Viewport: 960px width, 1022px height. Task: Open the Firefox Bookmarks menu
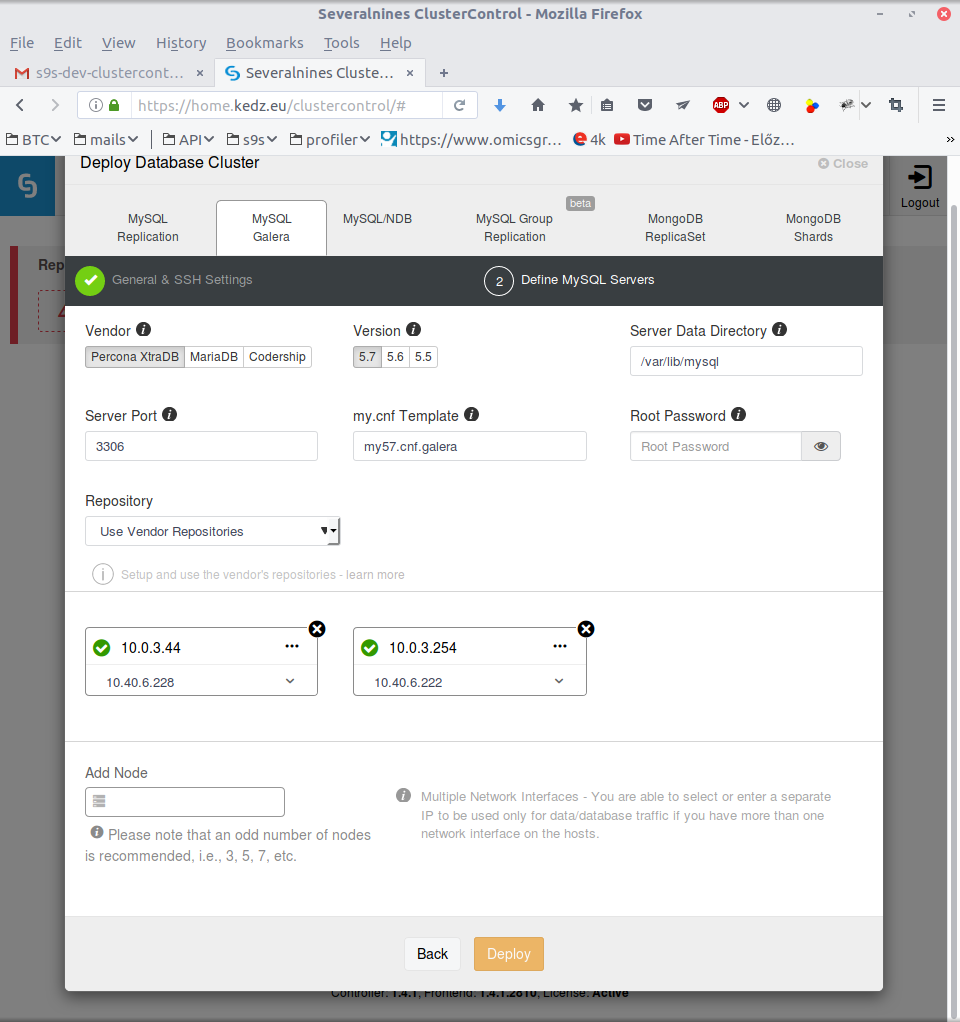(265, 43)
